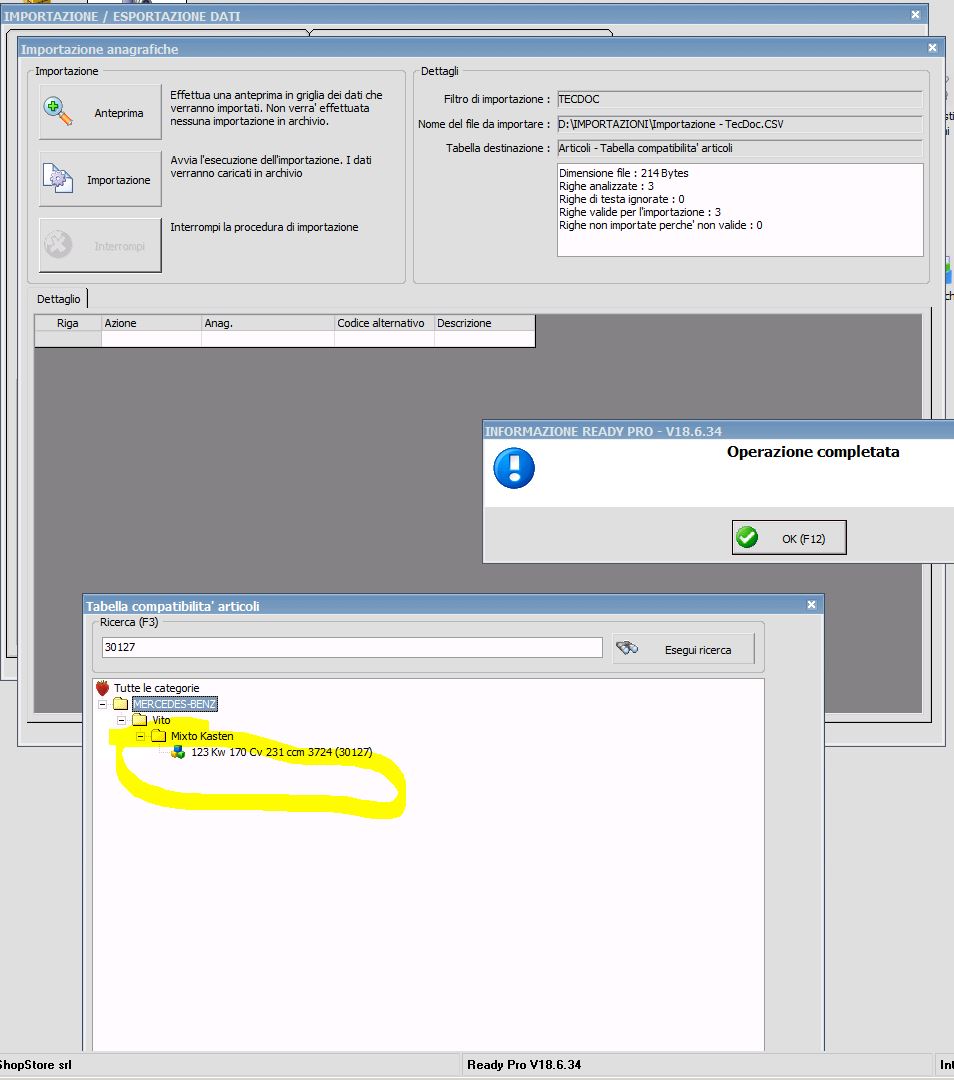
Task: Click 'Righe analizzate : 3' text
Action: coord(606,186)
